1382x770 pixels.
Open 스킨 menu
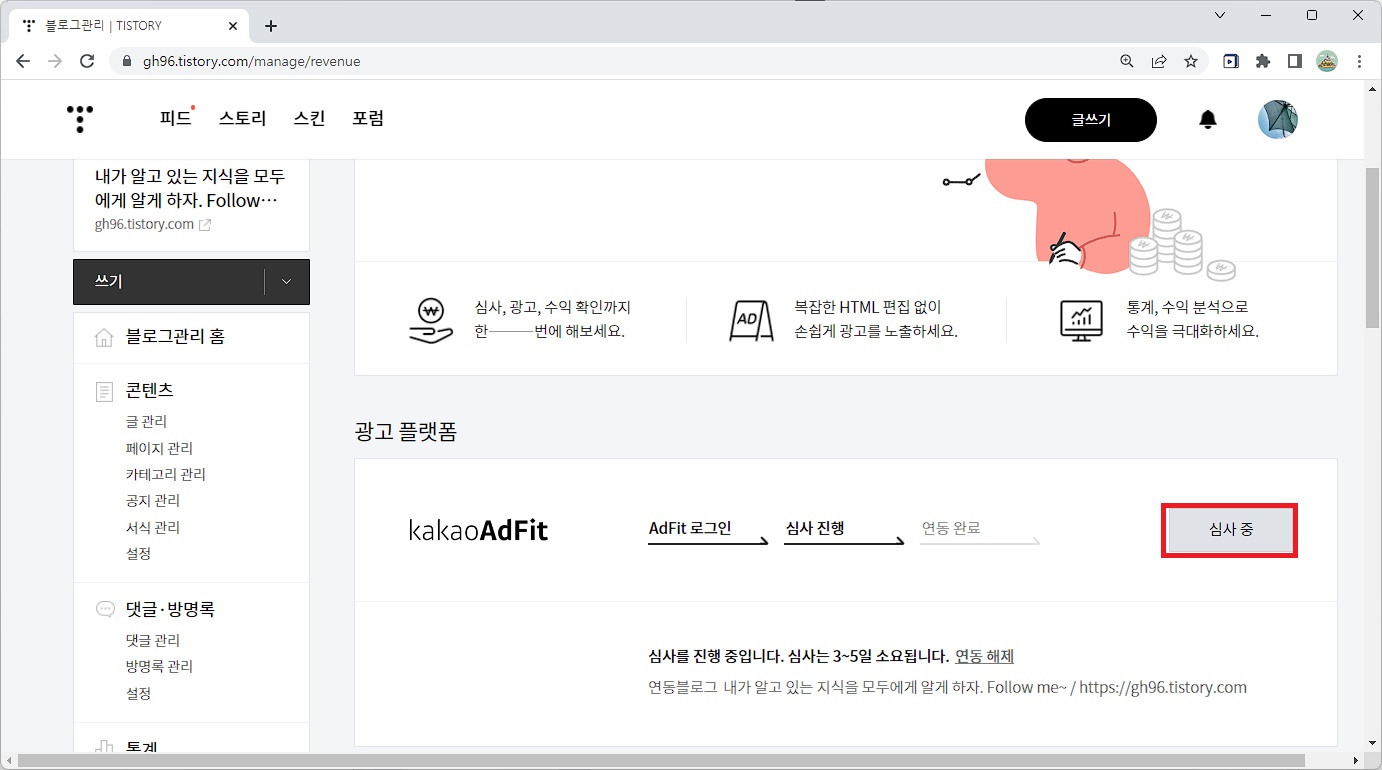click(x=309, y=118)
